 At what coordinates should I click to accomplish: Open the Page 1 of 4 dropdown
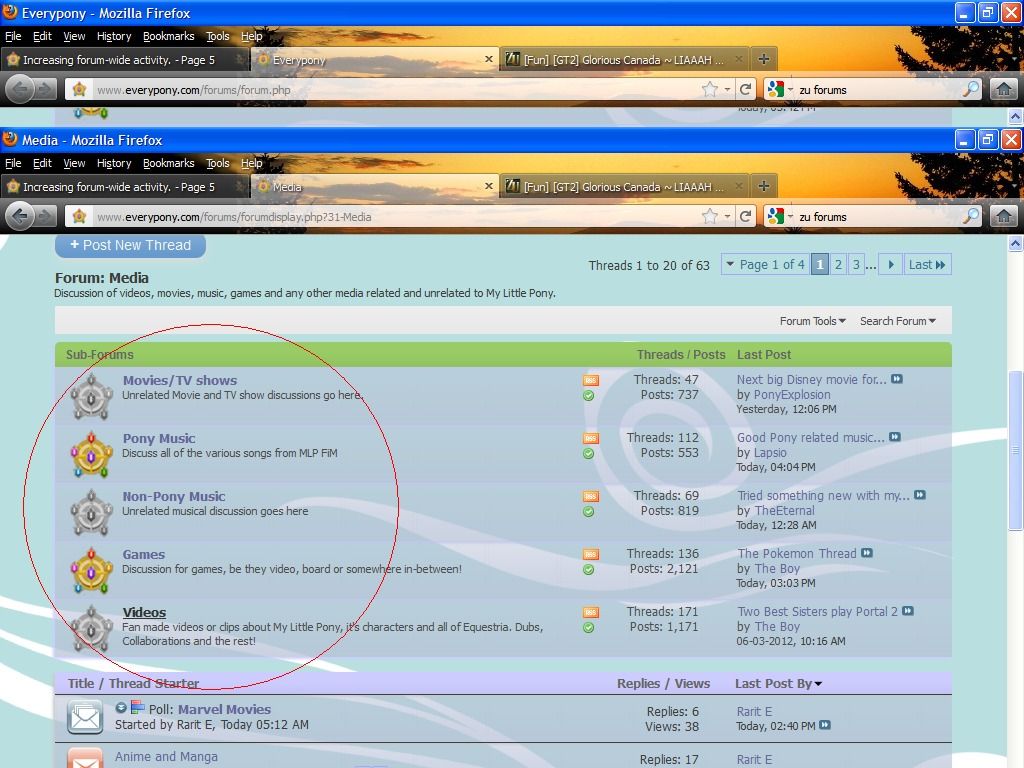[765, 264]
